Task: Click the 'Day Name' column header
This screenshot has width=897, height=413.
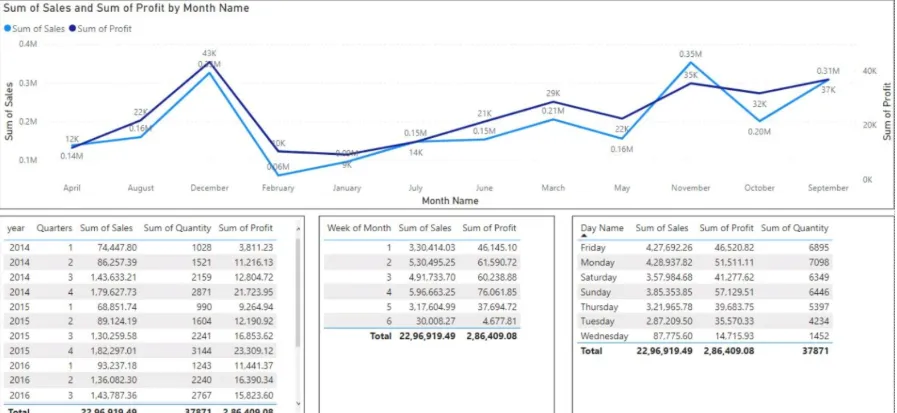Action: click(x=602, y=228)
